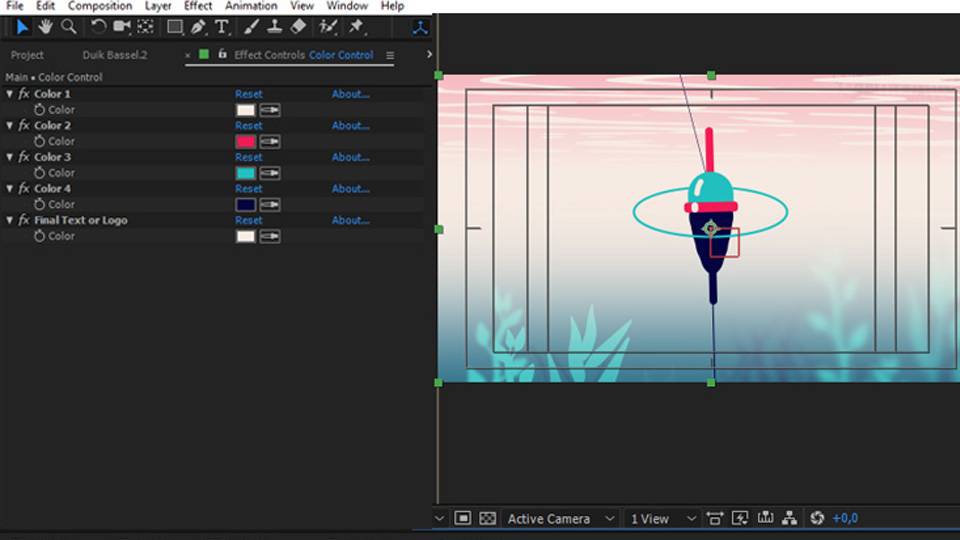
Task: Toggle the transparency grid in viewer
Action: pyautogui.click(x=487, y=518)
